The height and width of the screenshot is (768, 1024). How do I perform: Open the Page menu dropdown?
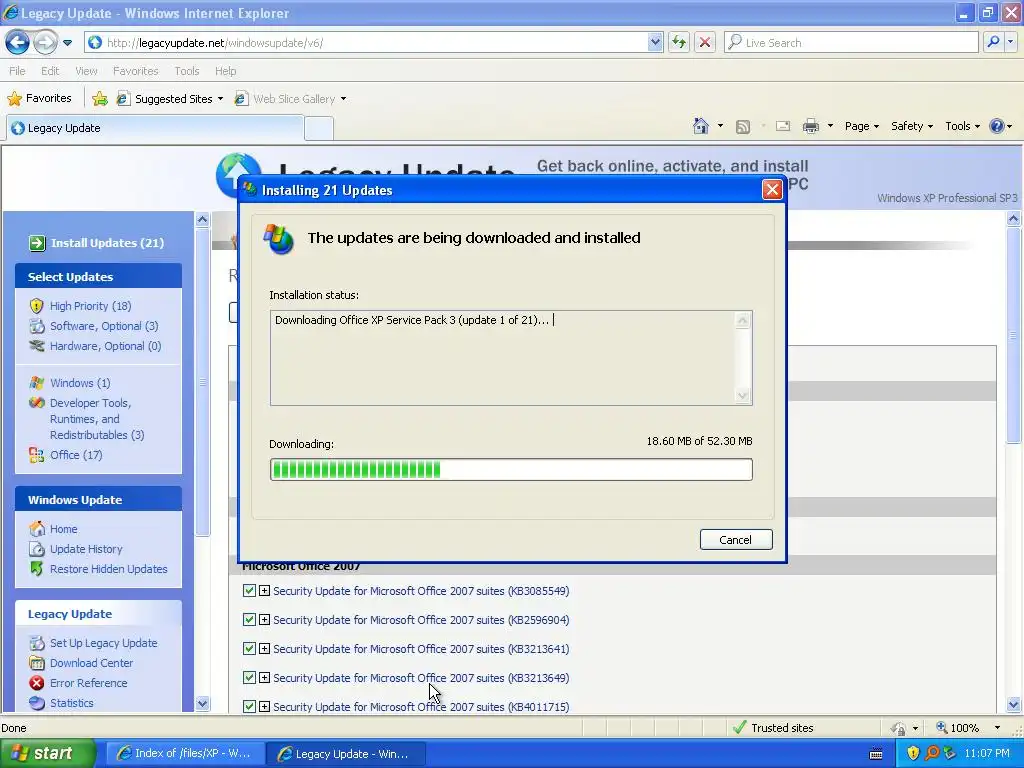click(x=861, y=126)
